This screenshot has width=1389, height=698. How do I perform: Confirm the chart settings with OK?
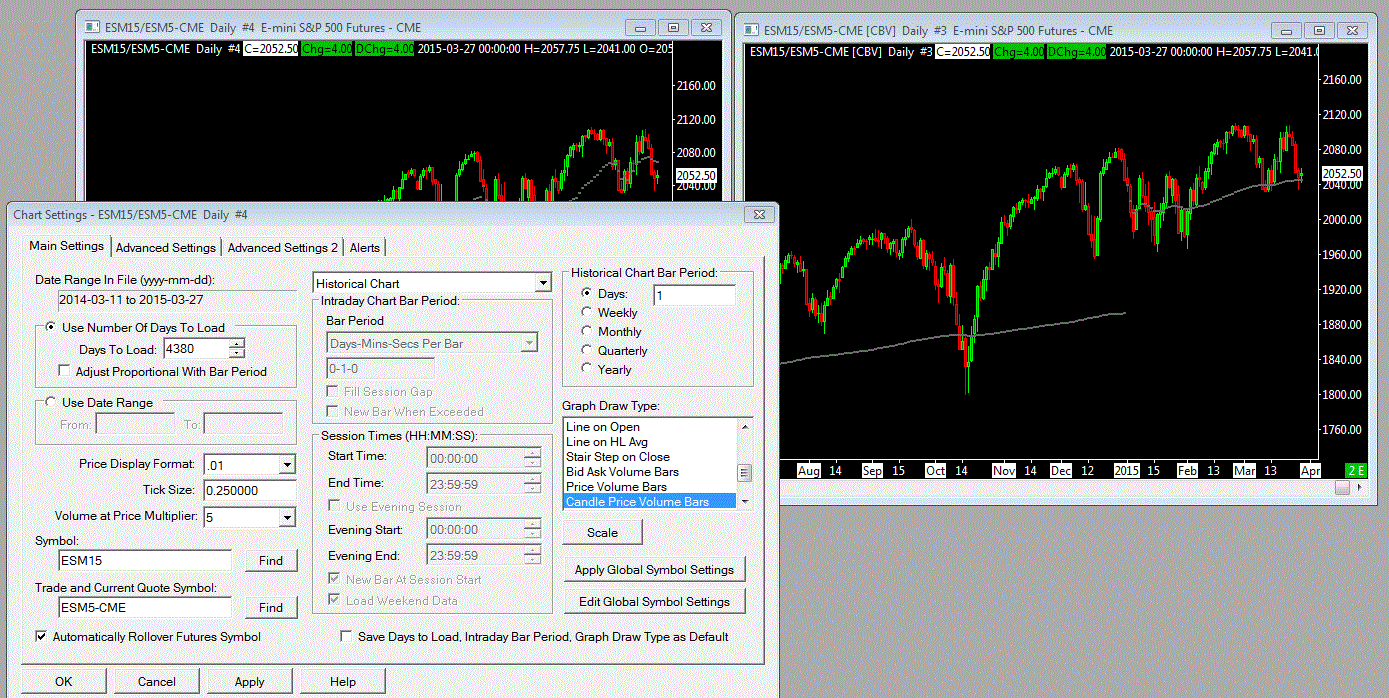[x=64, y=682]
